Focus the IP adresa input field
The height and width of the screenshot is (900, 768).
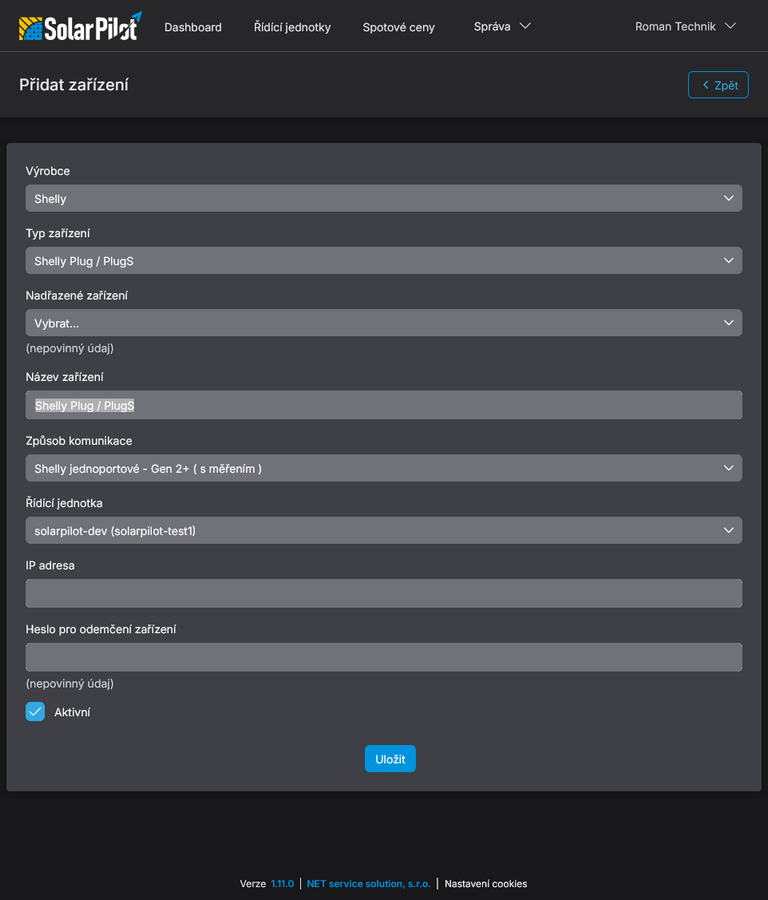click(x=383, y=593)
